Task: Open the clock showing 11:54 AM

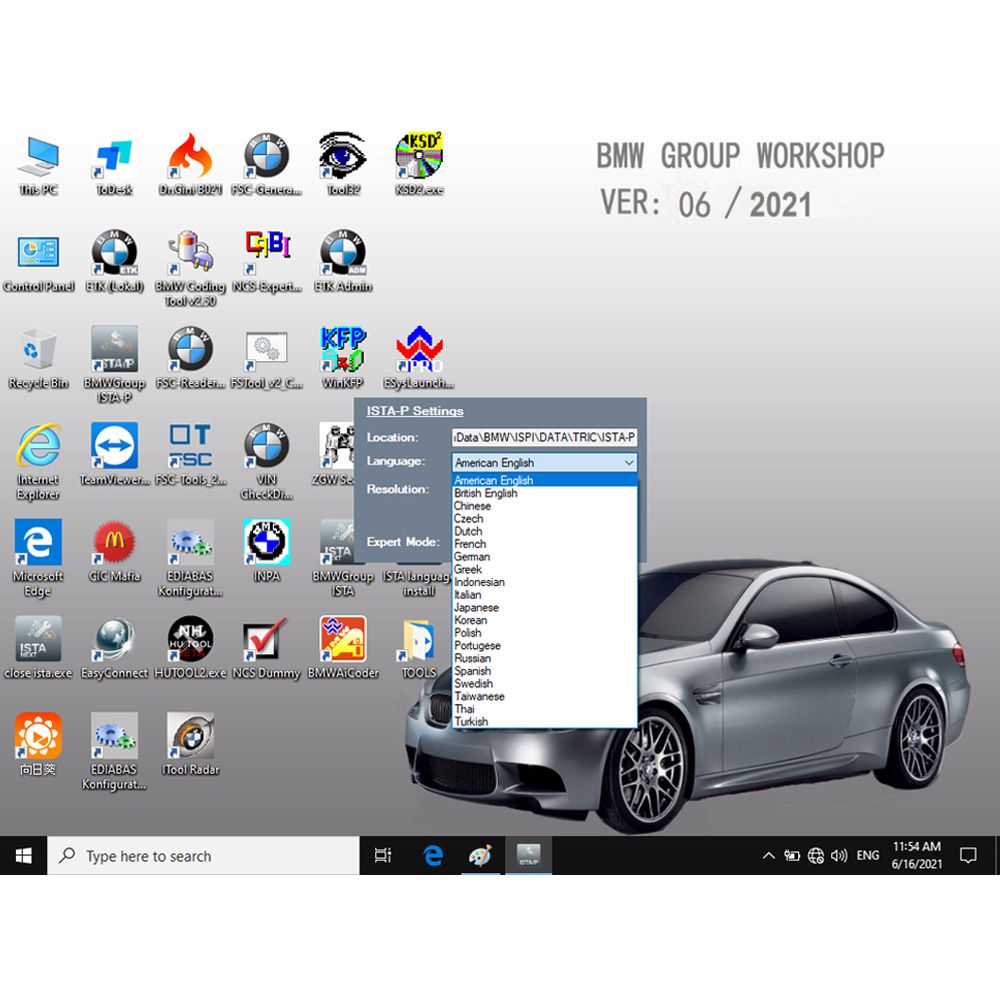Action: [916, 856]
